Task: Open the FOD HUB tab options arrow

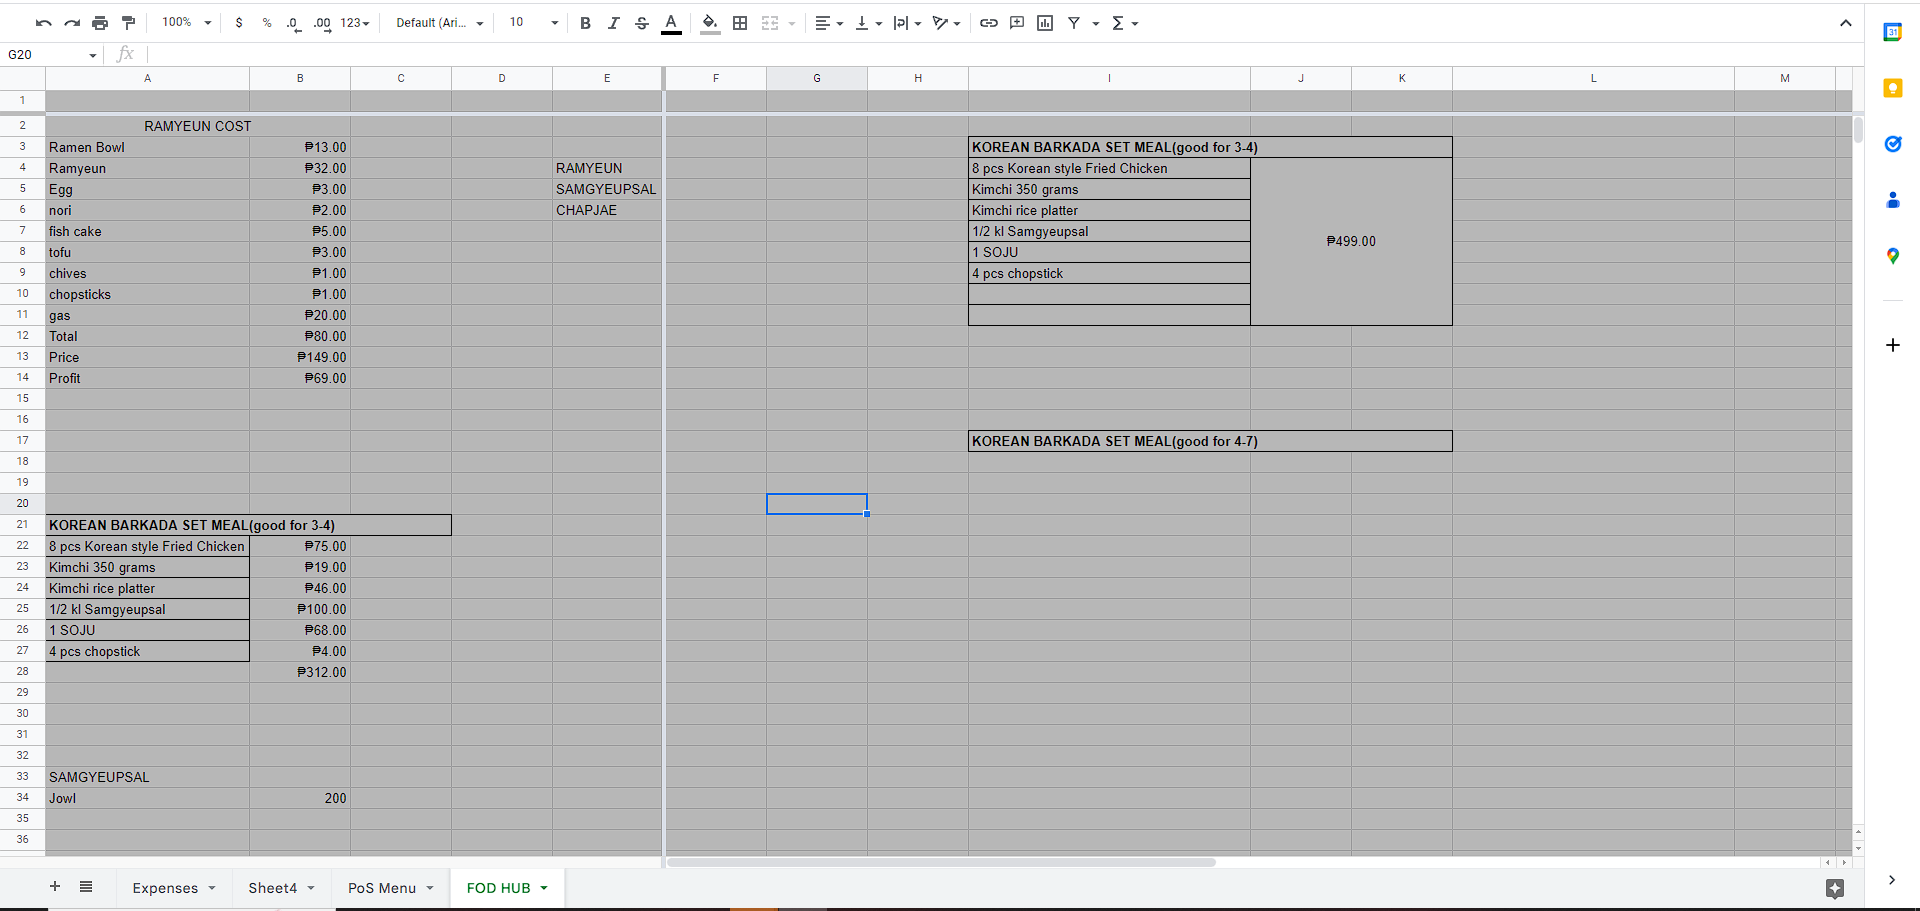Action: point(544,888)
